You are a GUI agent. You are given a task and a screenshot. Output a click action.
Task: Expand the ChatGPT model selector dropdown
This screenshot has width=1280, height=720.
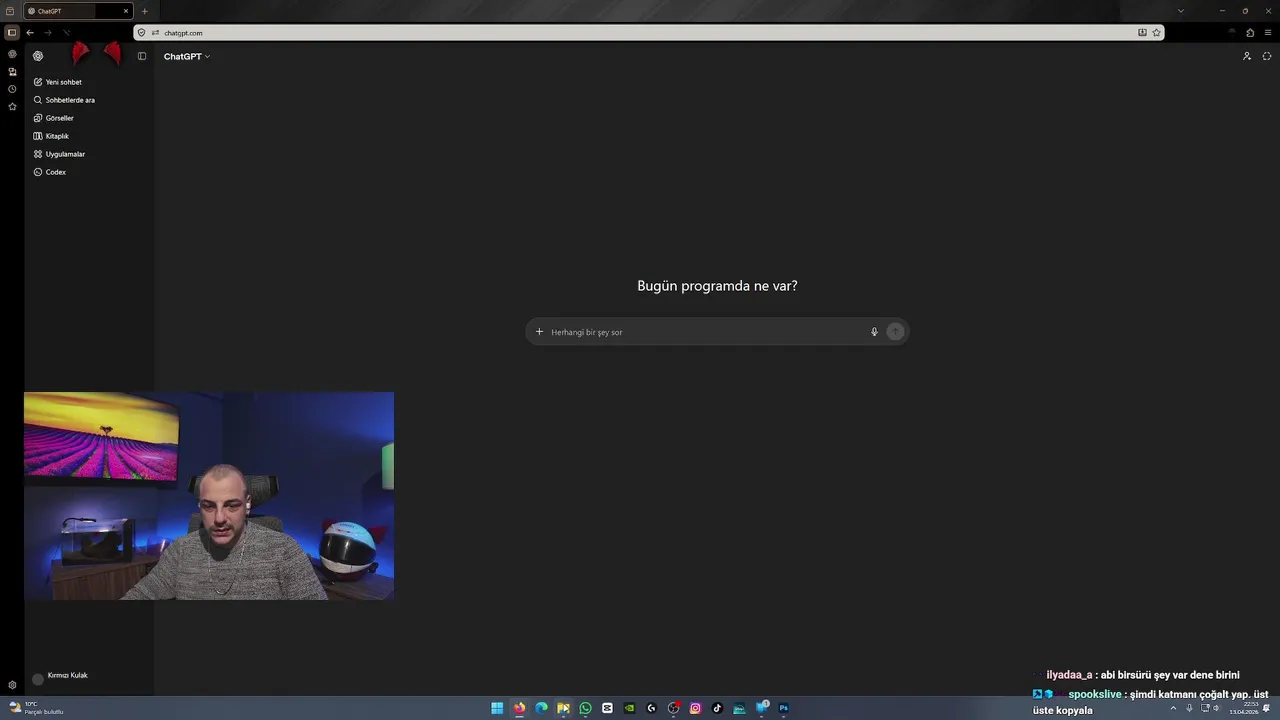tap(187, 57)
